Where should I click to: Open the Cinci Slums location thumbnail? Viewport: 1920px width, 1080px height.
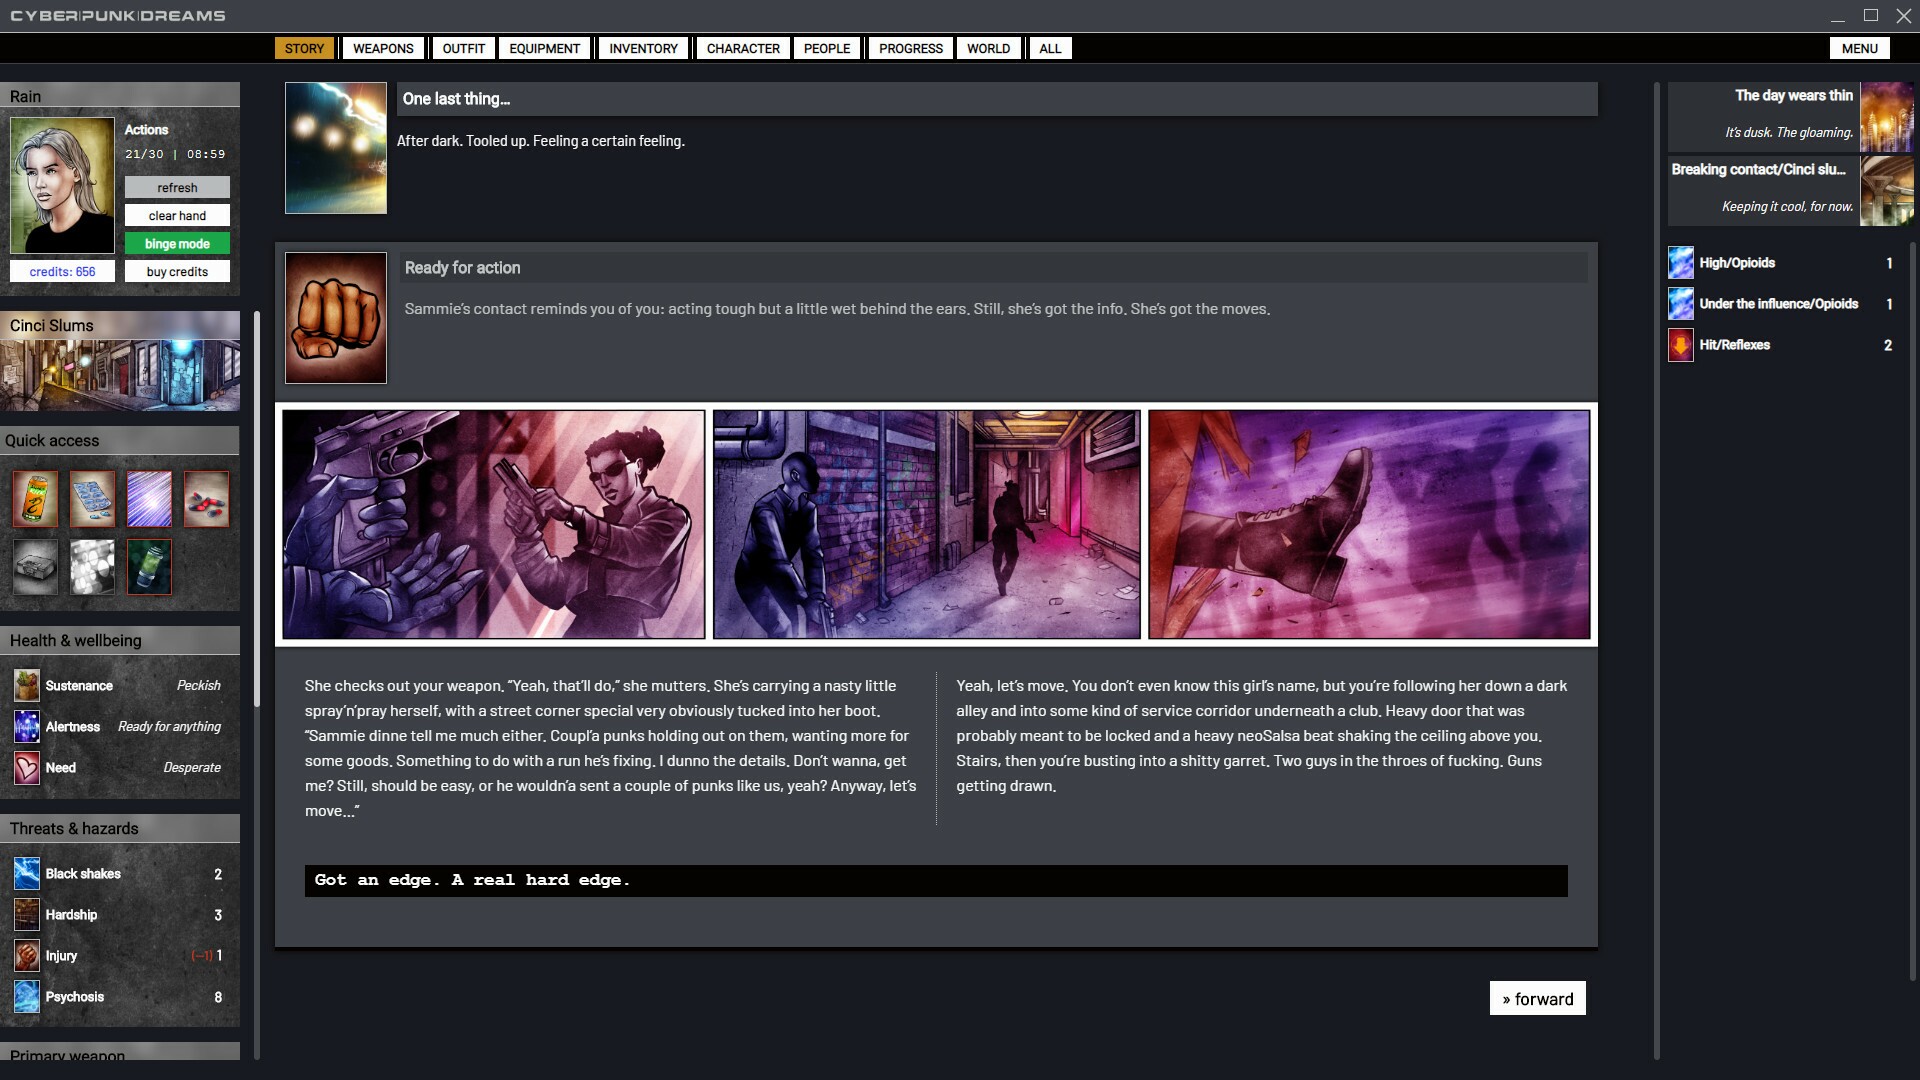tap(120, 375)
